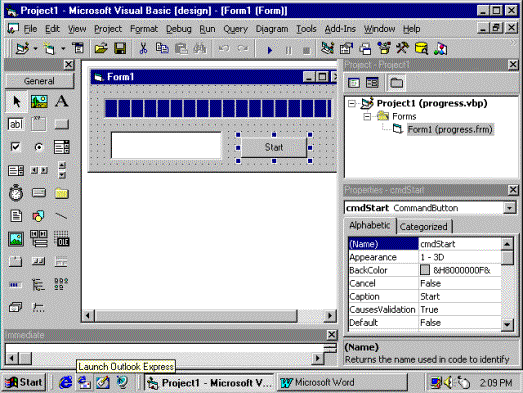Select the OptionButton control tool

39,147
